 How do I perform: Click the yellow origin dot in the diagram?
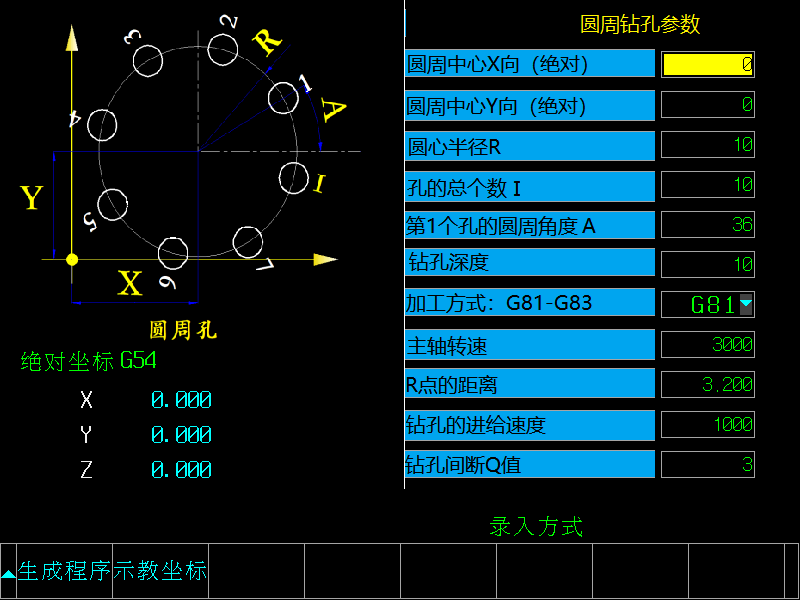71,259
